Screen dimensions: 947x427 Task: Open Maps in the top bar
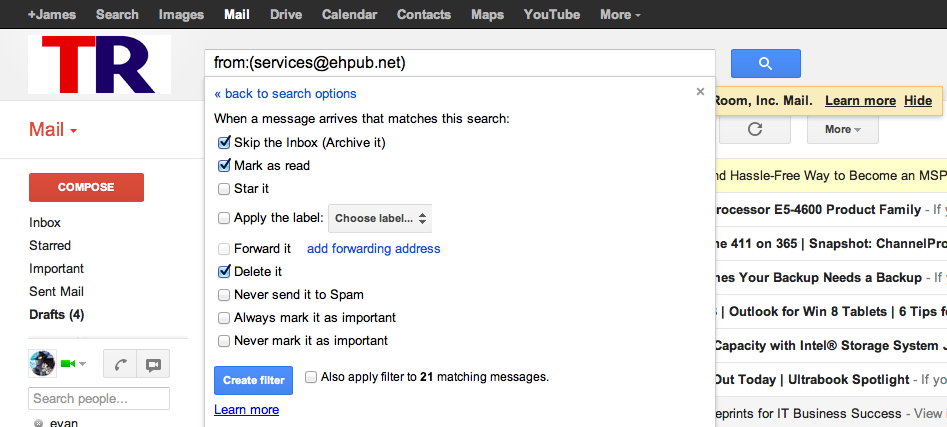(x=487, y=14)
